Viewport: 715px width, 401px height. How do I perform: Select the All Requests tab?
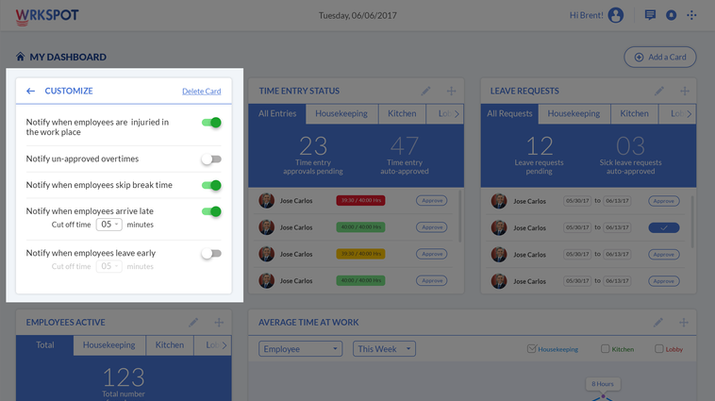click(509, 114)
